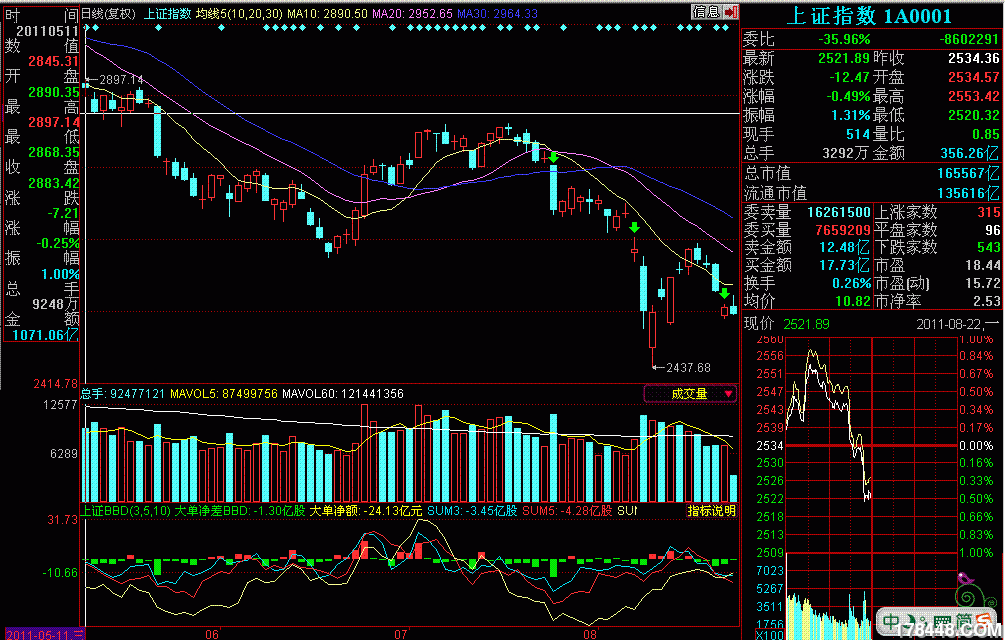Click the 委卖量 value 16261500
Viewport: 1005px width, 640px height.
pyautogui.click(x=838, y=212)
